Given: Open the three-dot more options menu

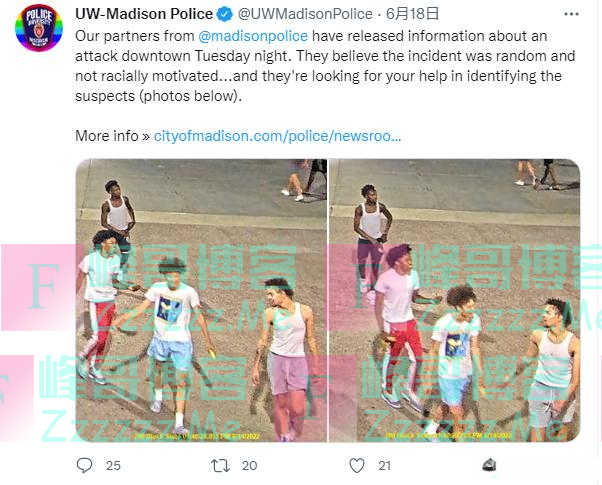Looking at the screenshot, I should coord(571,15).
